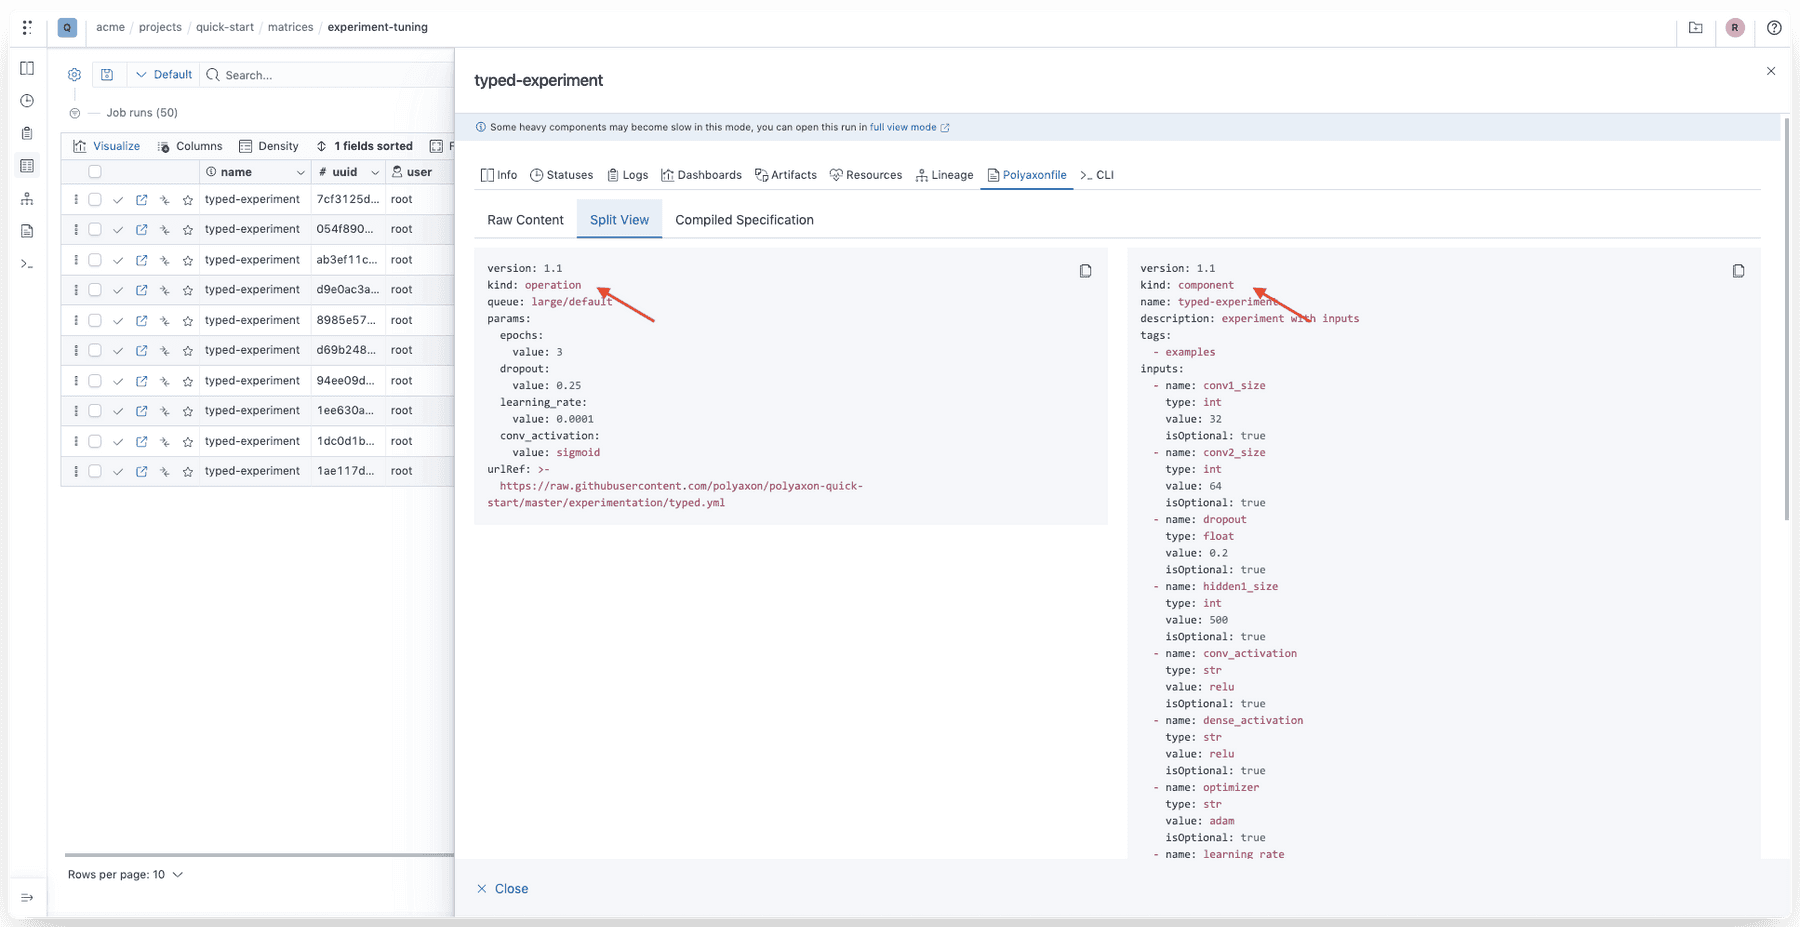
Task: Switch to the Compiled Specification tab
Action: pyautogui.click(x=744, y=219)
